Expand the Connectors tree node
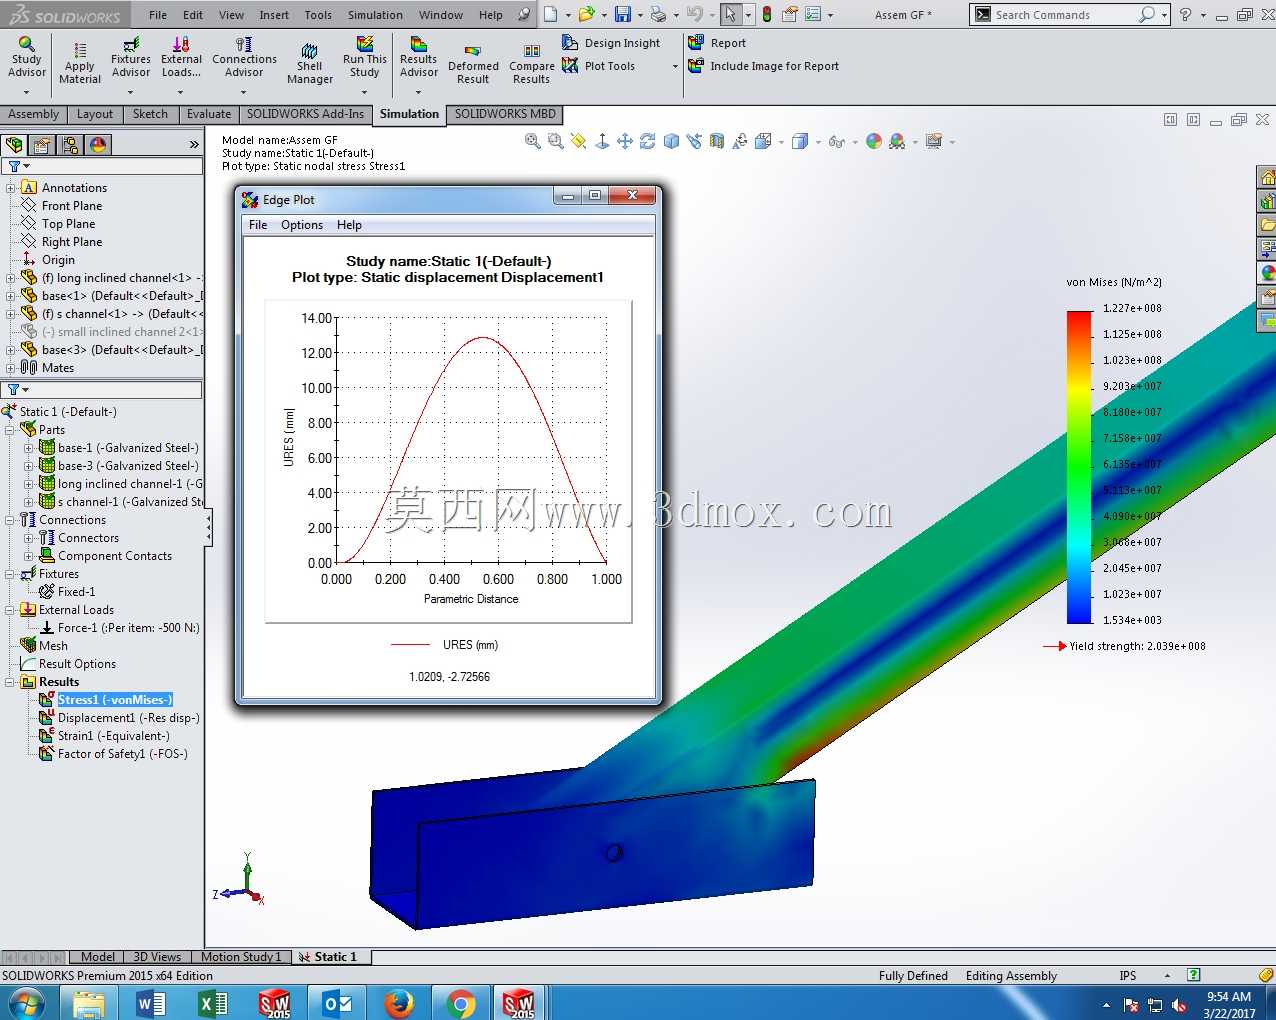Screen dimensions: 1276x1020 point(28,538)
